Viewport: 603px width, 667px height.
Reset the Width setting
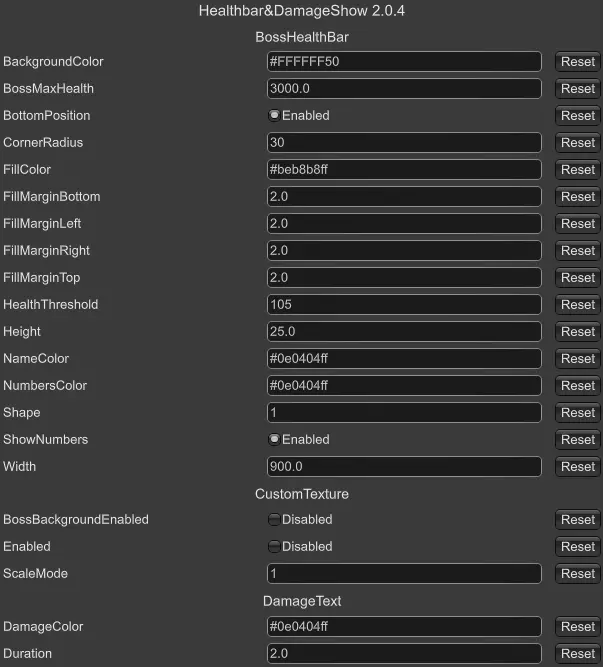577,467
